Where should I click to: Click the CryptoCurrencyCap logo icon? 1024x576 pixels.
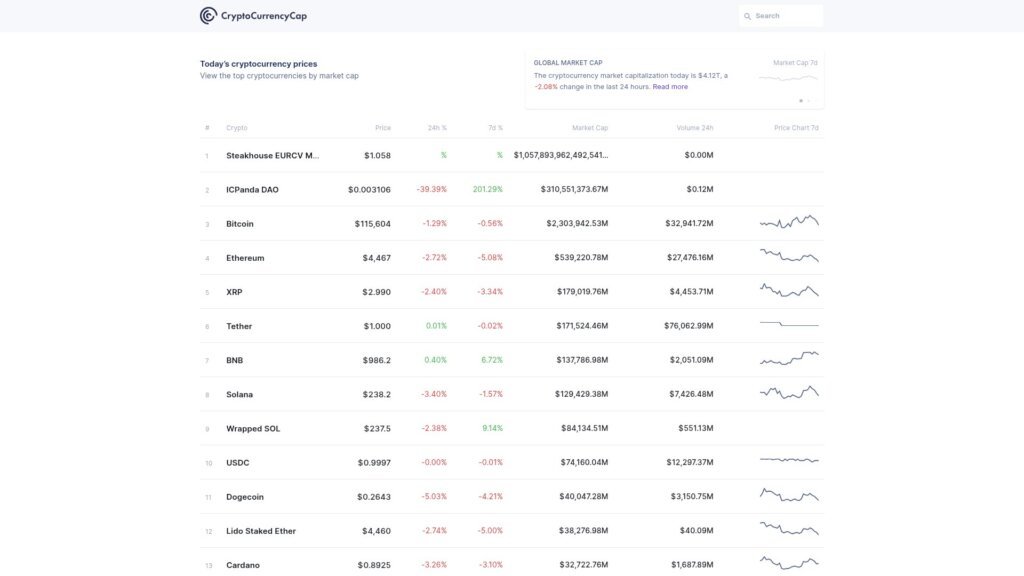[x=208, y=16]
